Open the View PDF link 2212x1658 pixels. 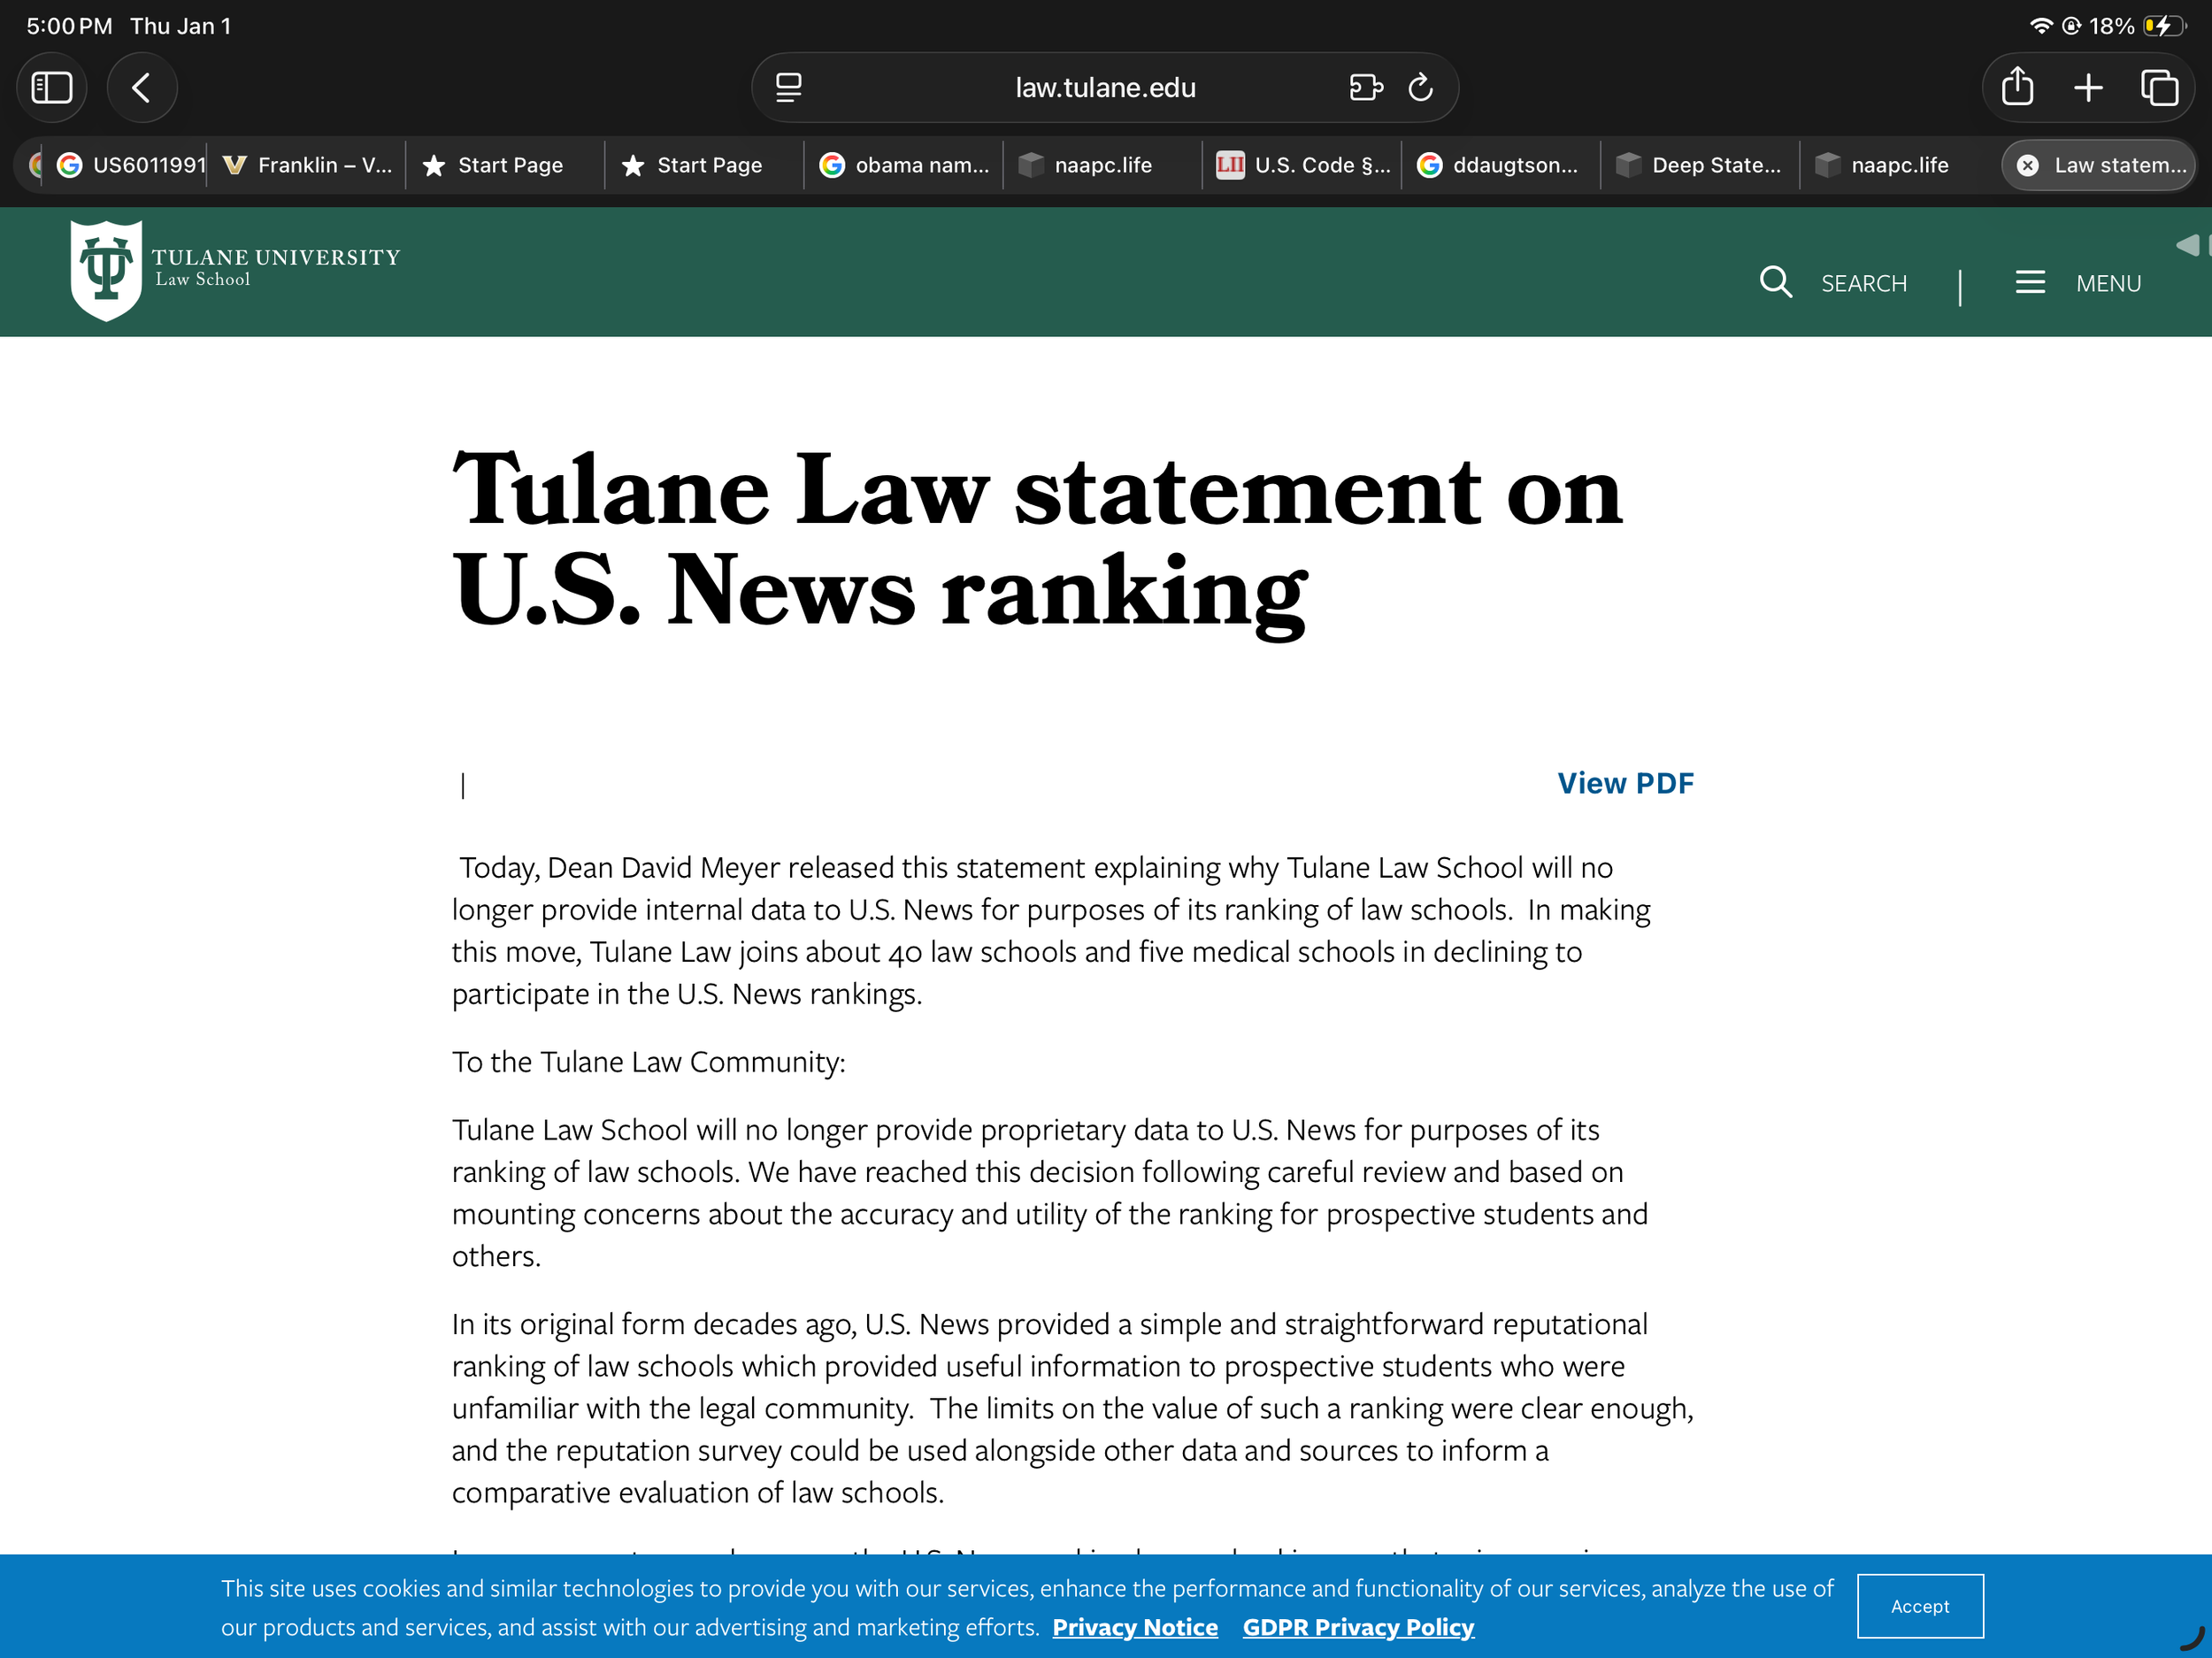(1625, 783)
